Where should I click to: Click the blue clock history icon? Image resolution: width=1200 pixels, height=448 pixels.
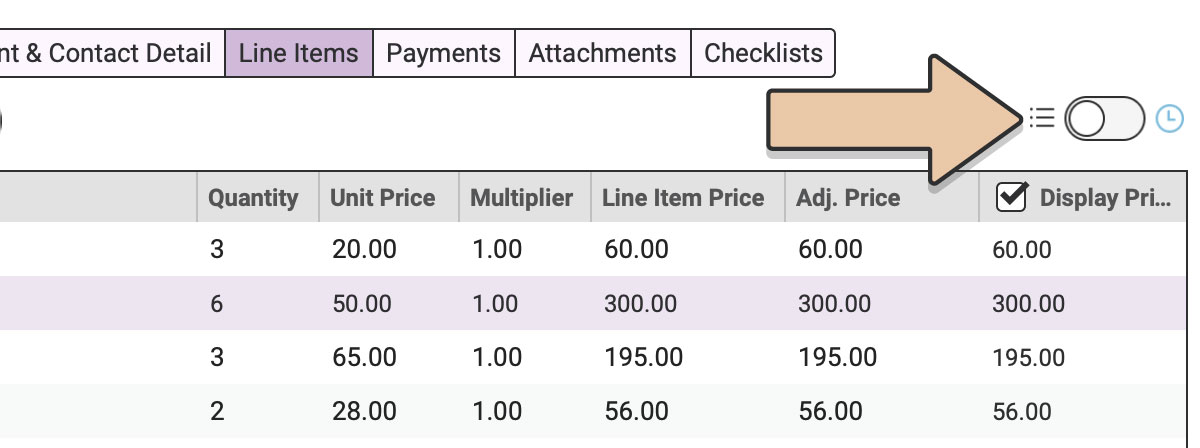tap(1169, 119)
